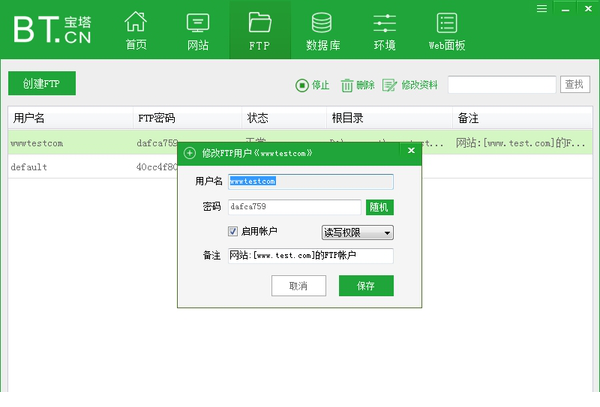
Task: Select the FTP tab
Action: pyautogui.click(x=260, y=31)
